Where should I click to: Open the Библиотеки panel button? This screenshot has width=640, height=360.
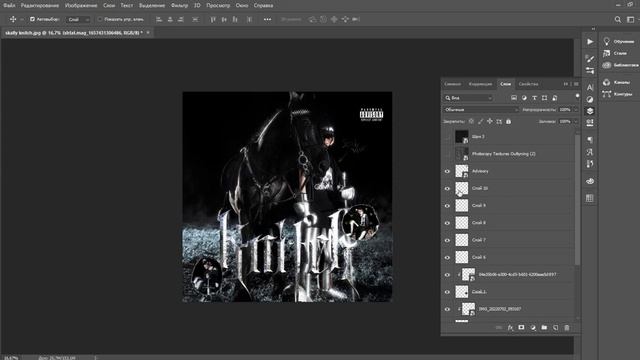point(620,65)
